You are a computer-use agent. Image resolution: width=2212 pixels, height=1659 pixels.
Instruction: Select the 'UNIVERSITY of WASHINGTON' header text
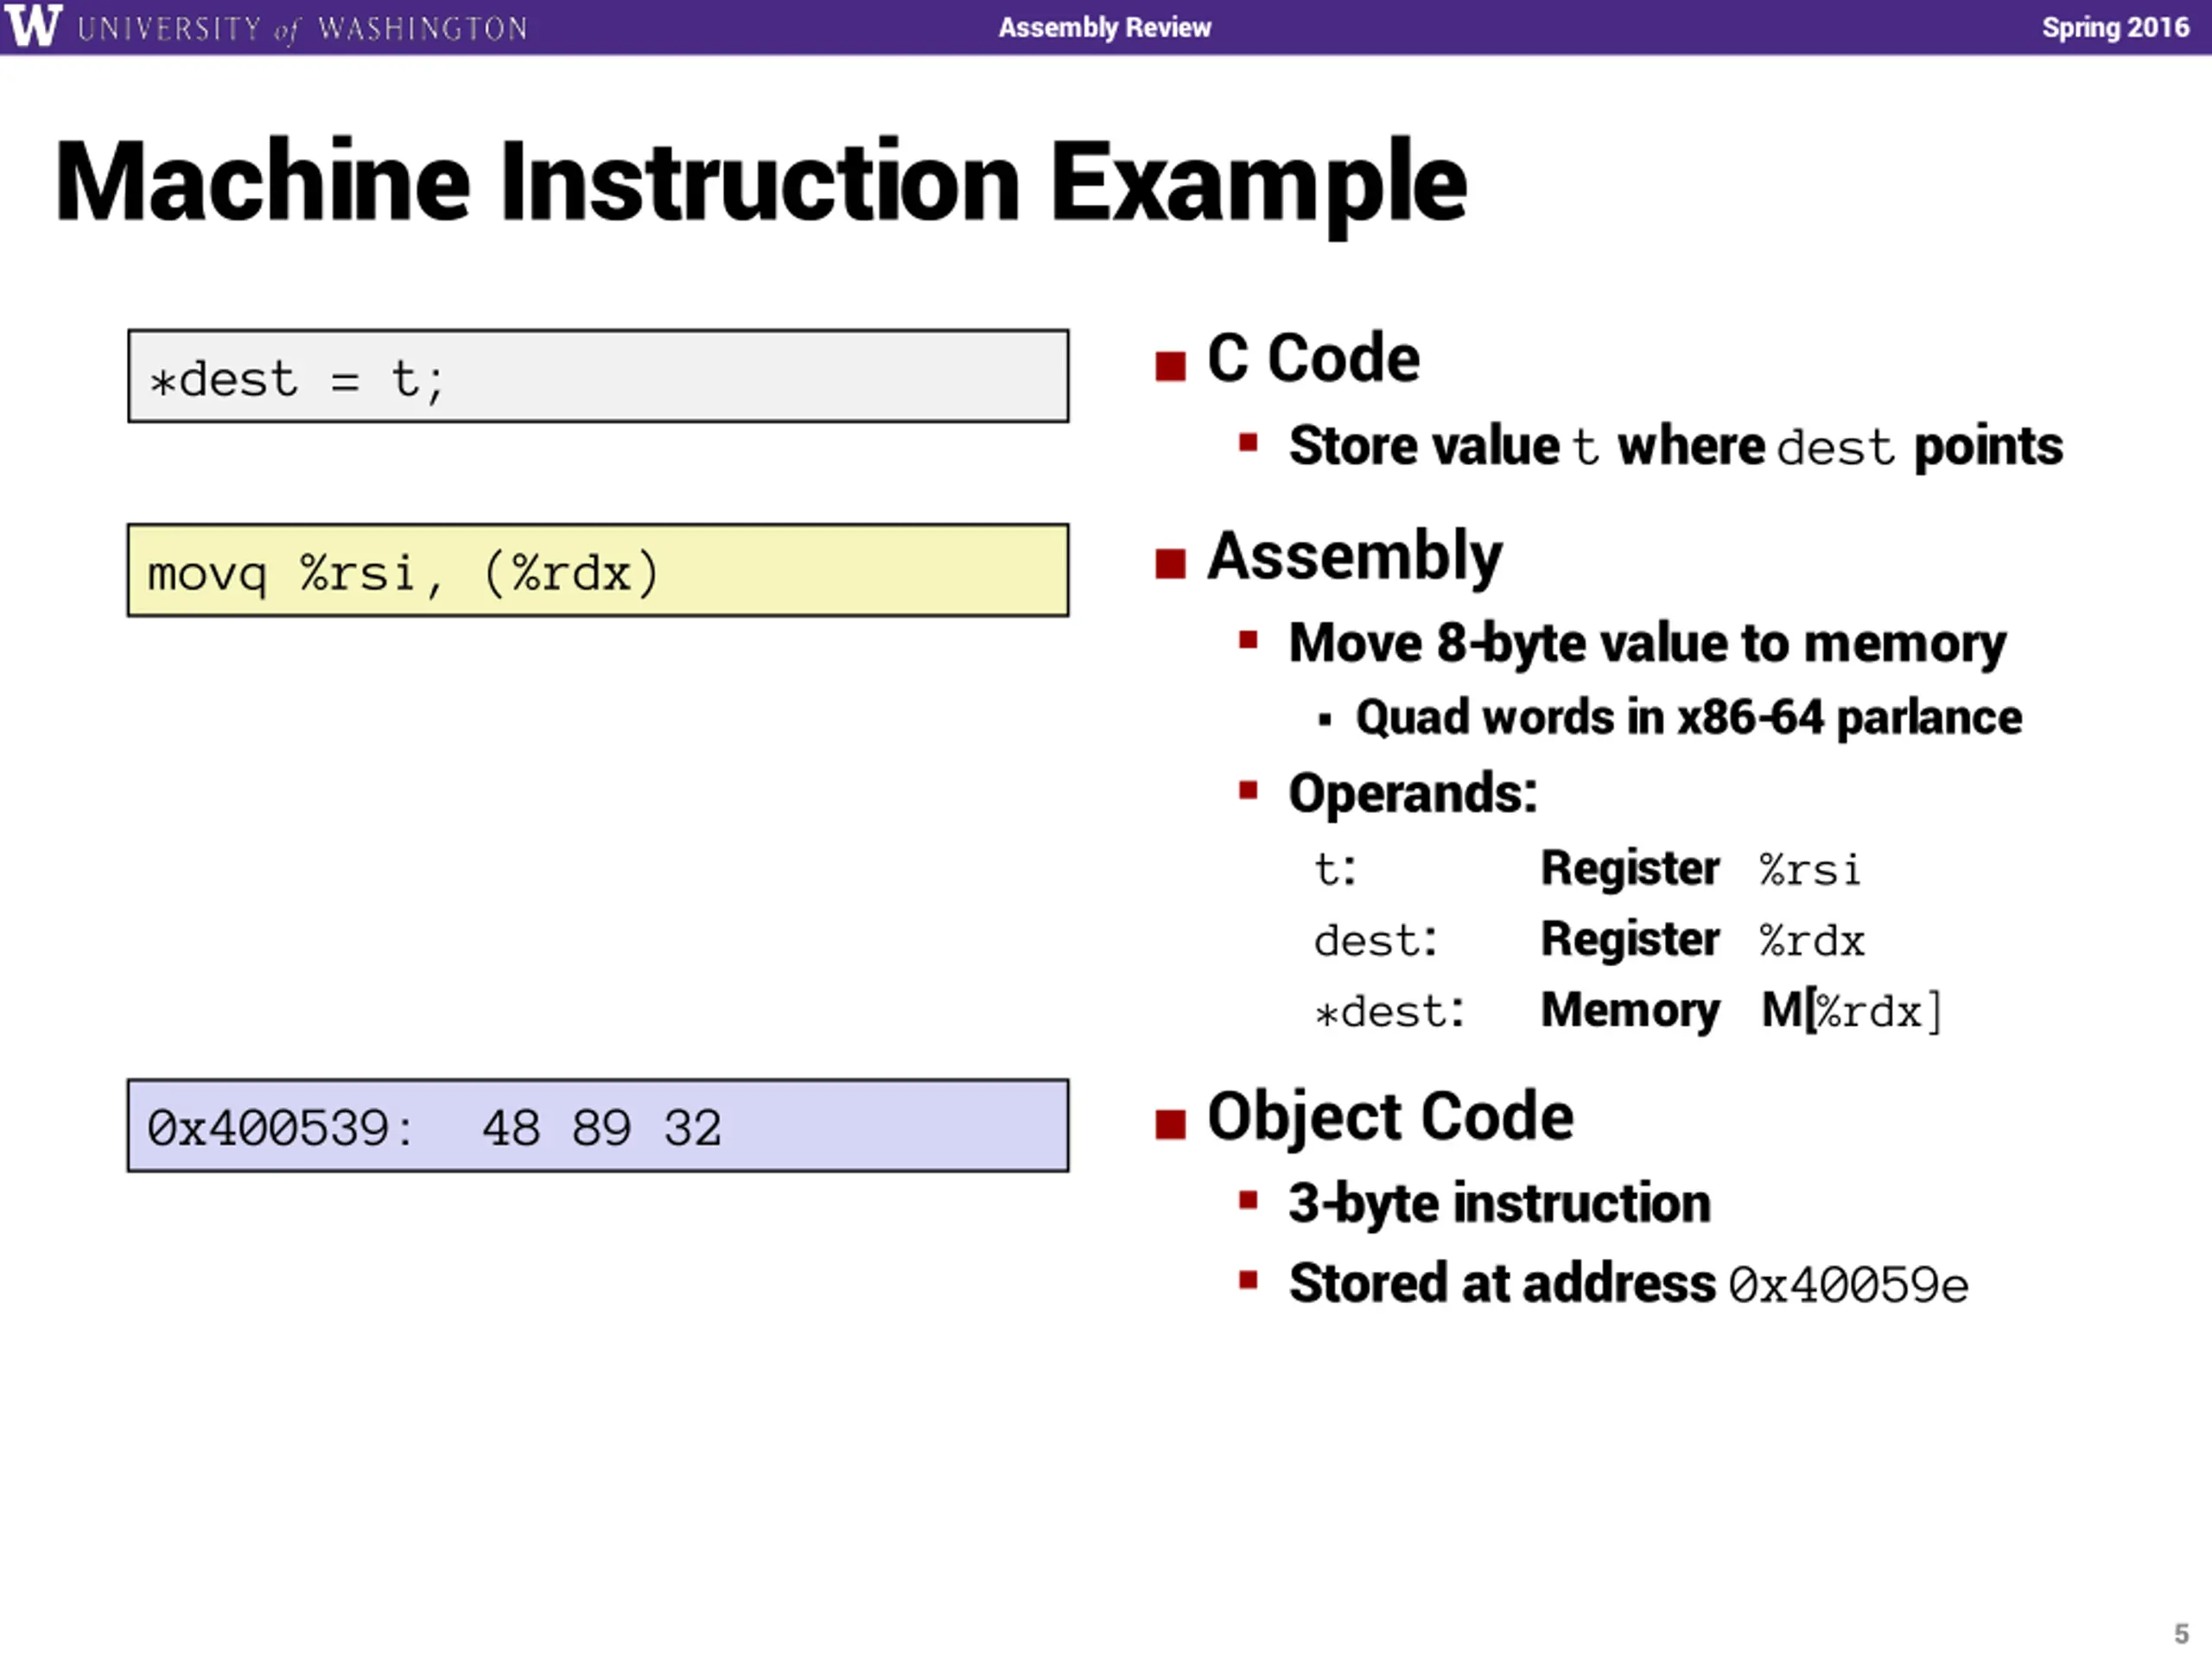302,28
